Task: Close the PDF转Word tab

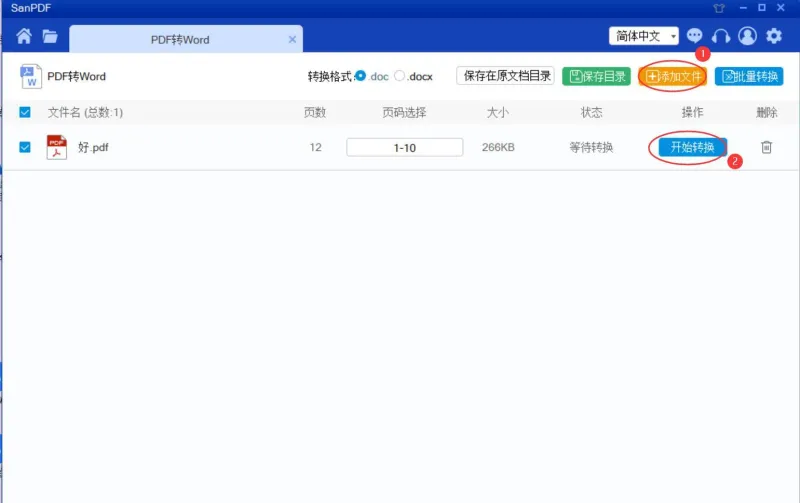Action: [x=292, y=39]
